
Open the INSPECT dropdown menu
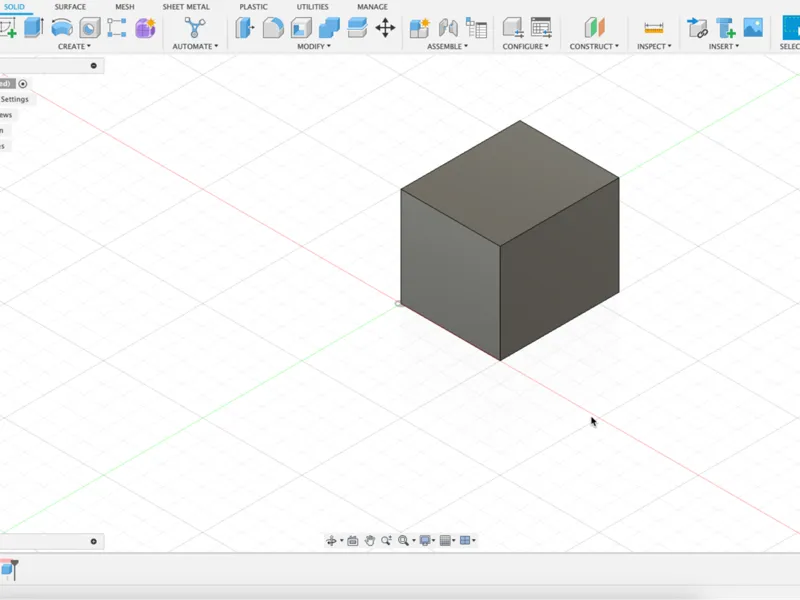(x=654, y=46)
